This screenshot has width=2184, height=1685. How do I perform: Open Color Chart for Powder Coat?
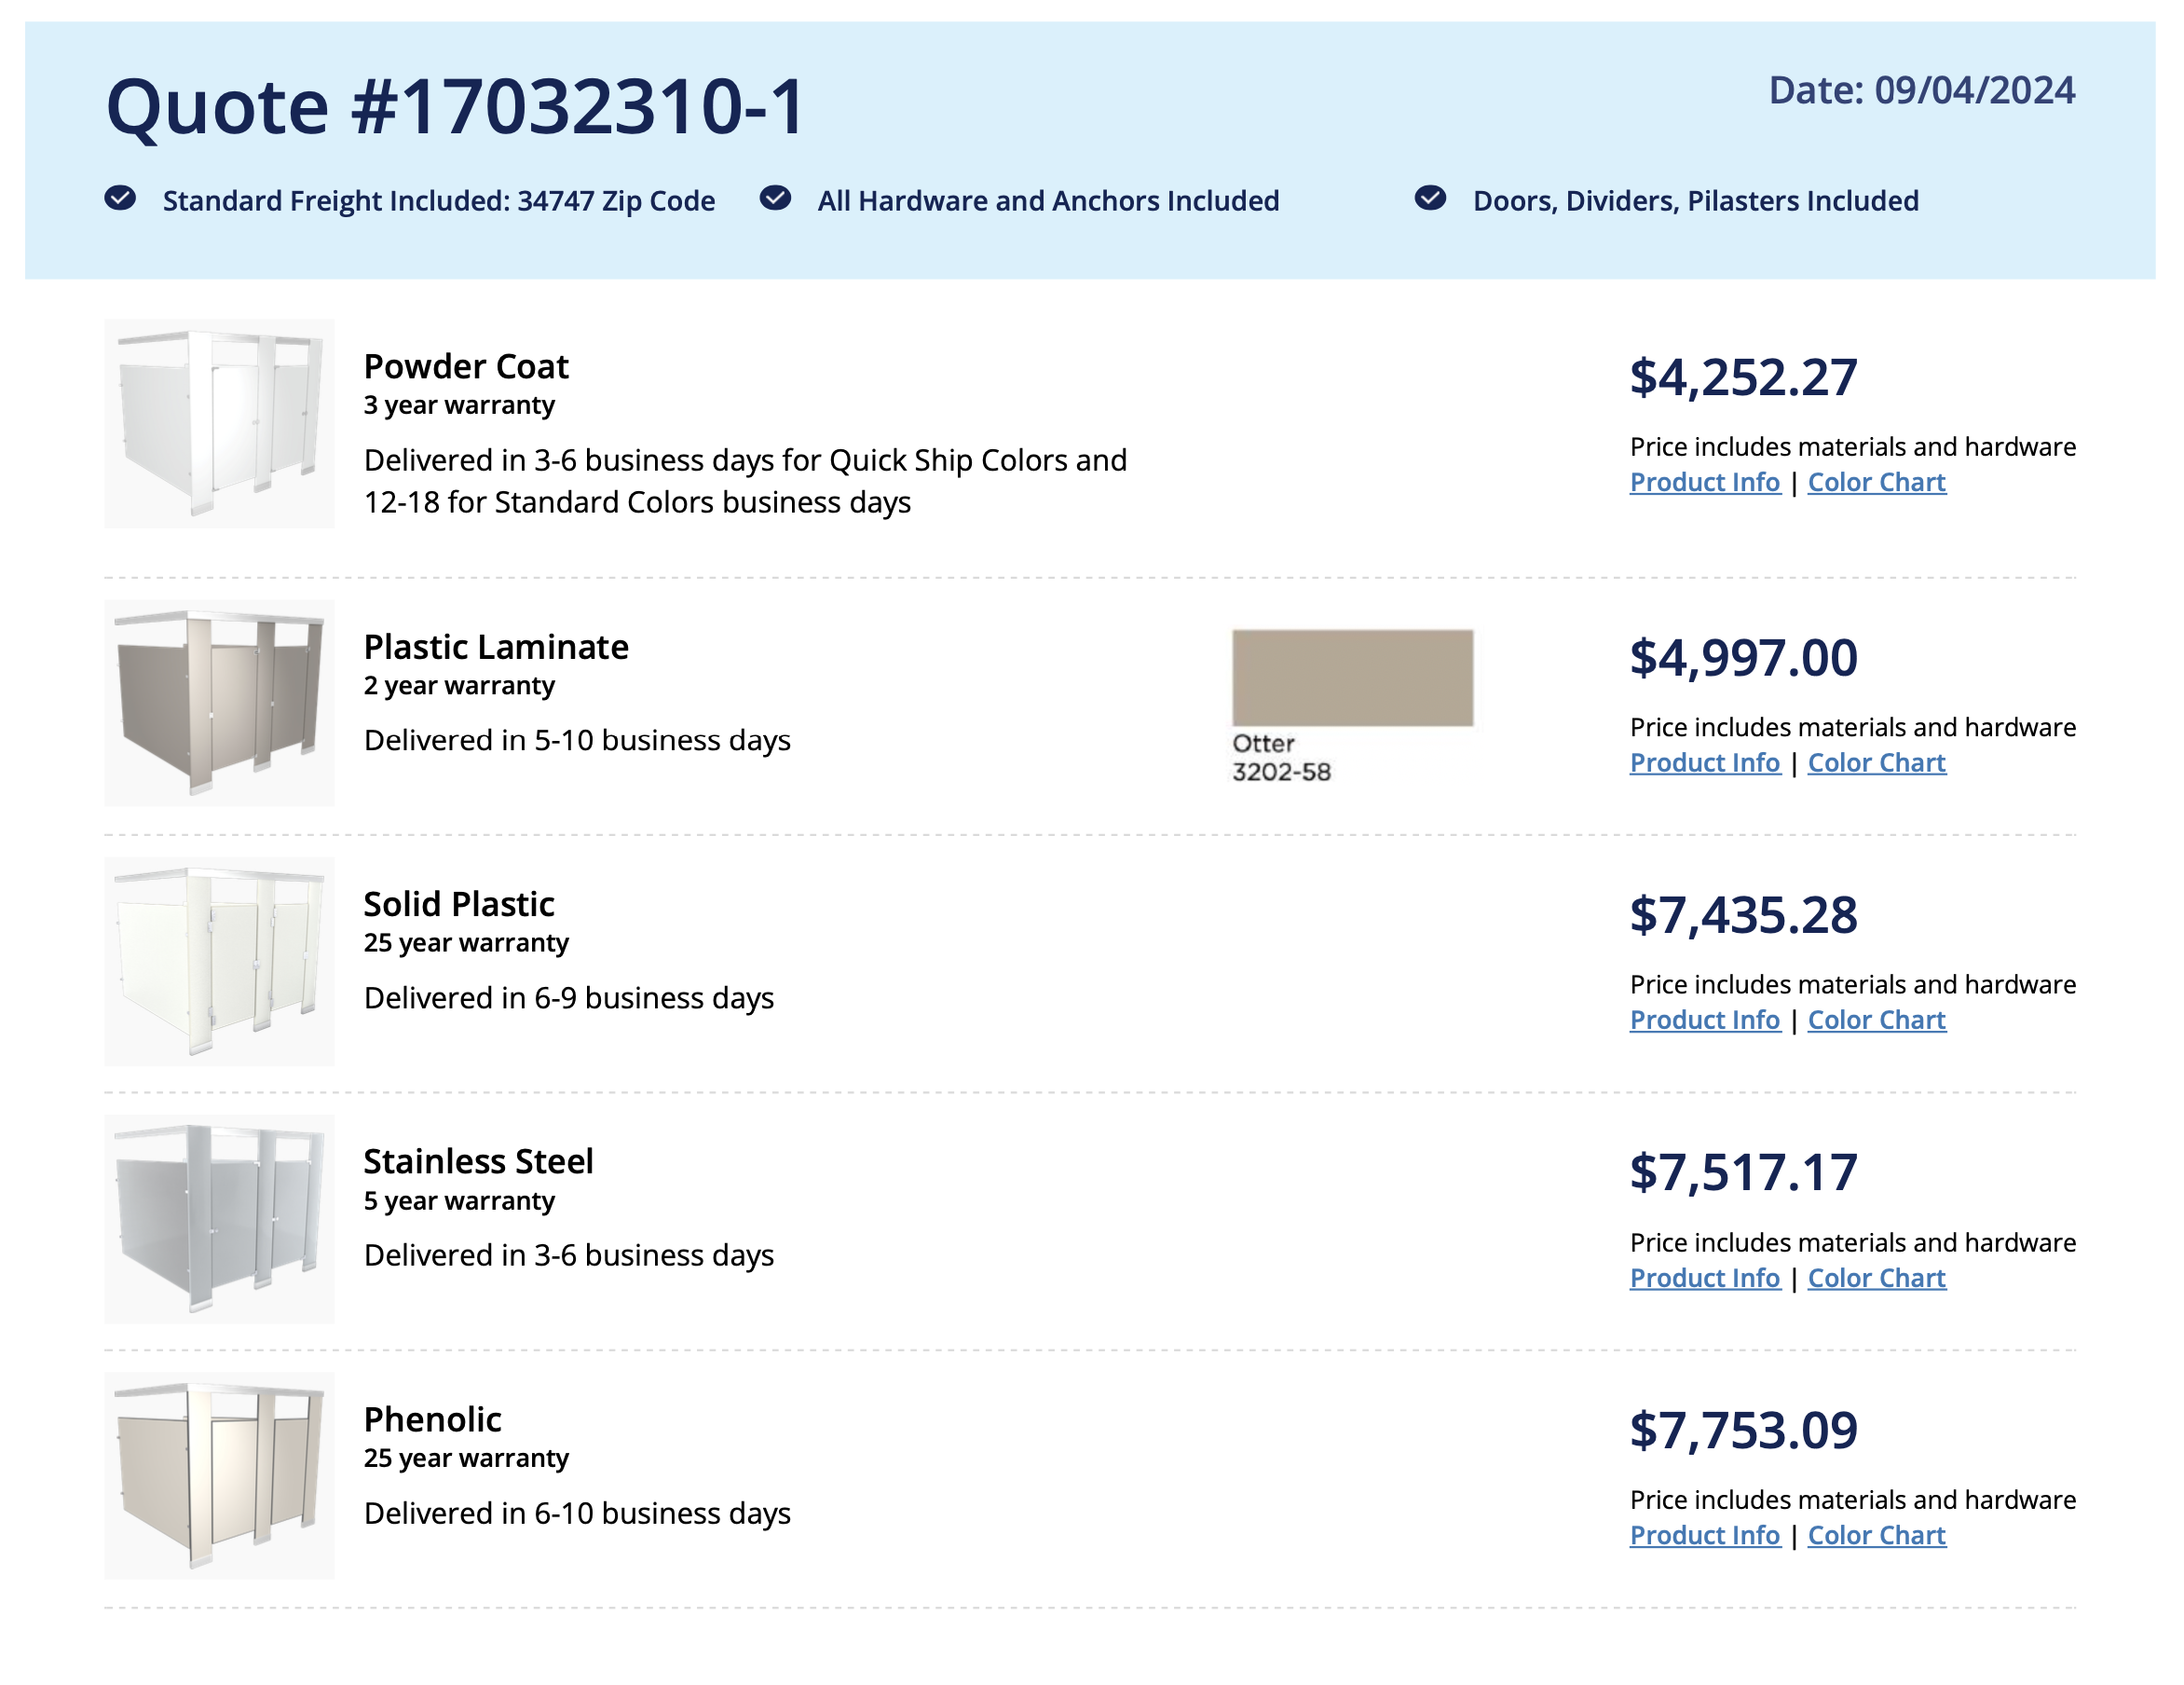(x=1876, y=482)
